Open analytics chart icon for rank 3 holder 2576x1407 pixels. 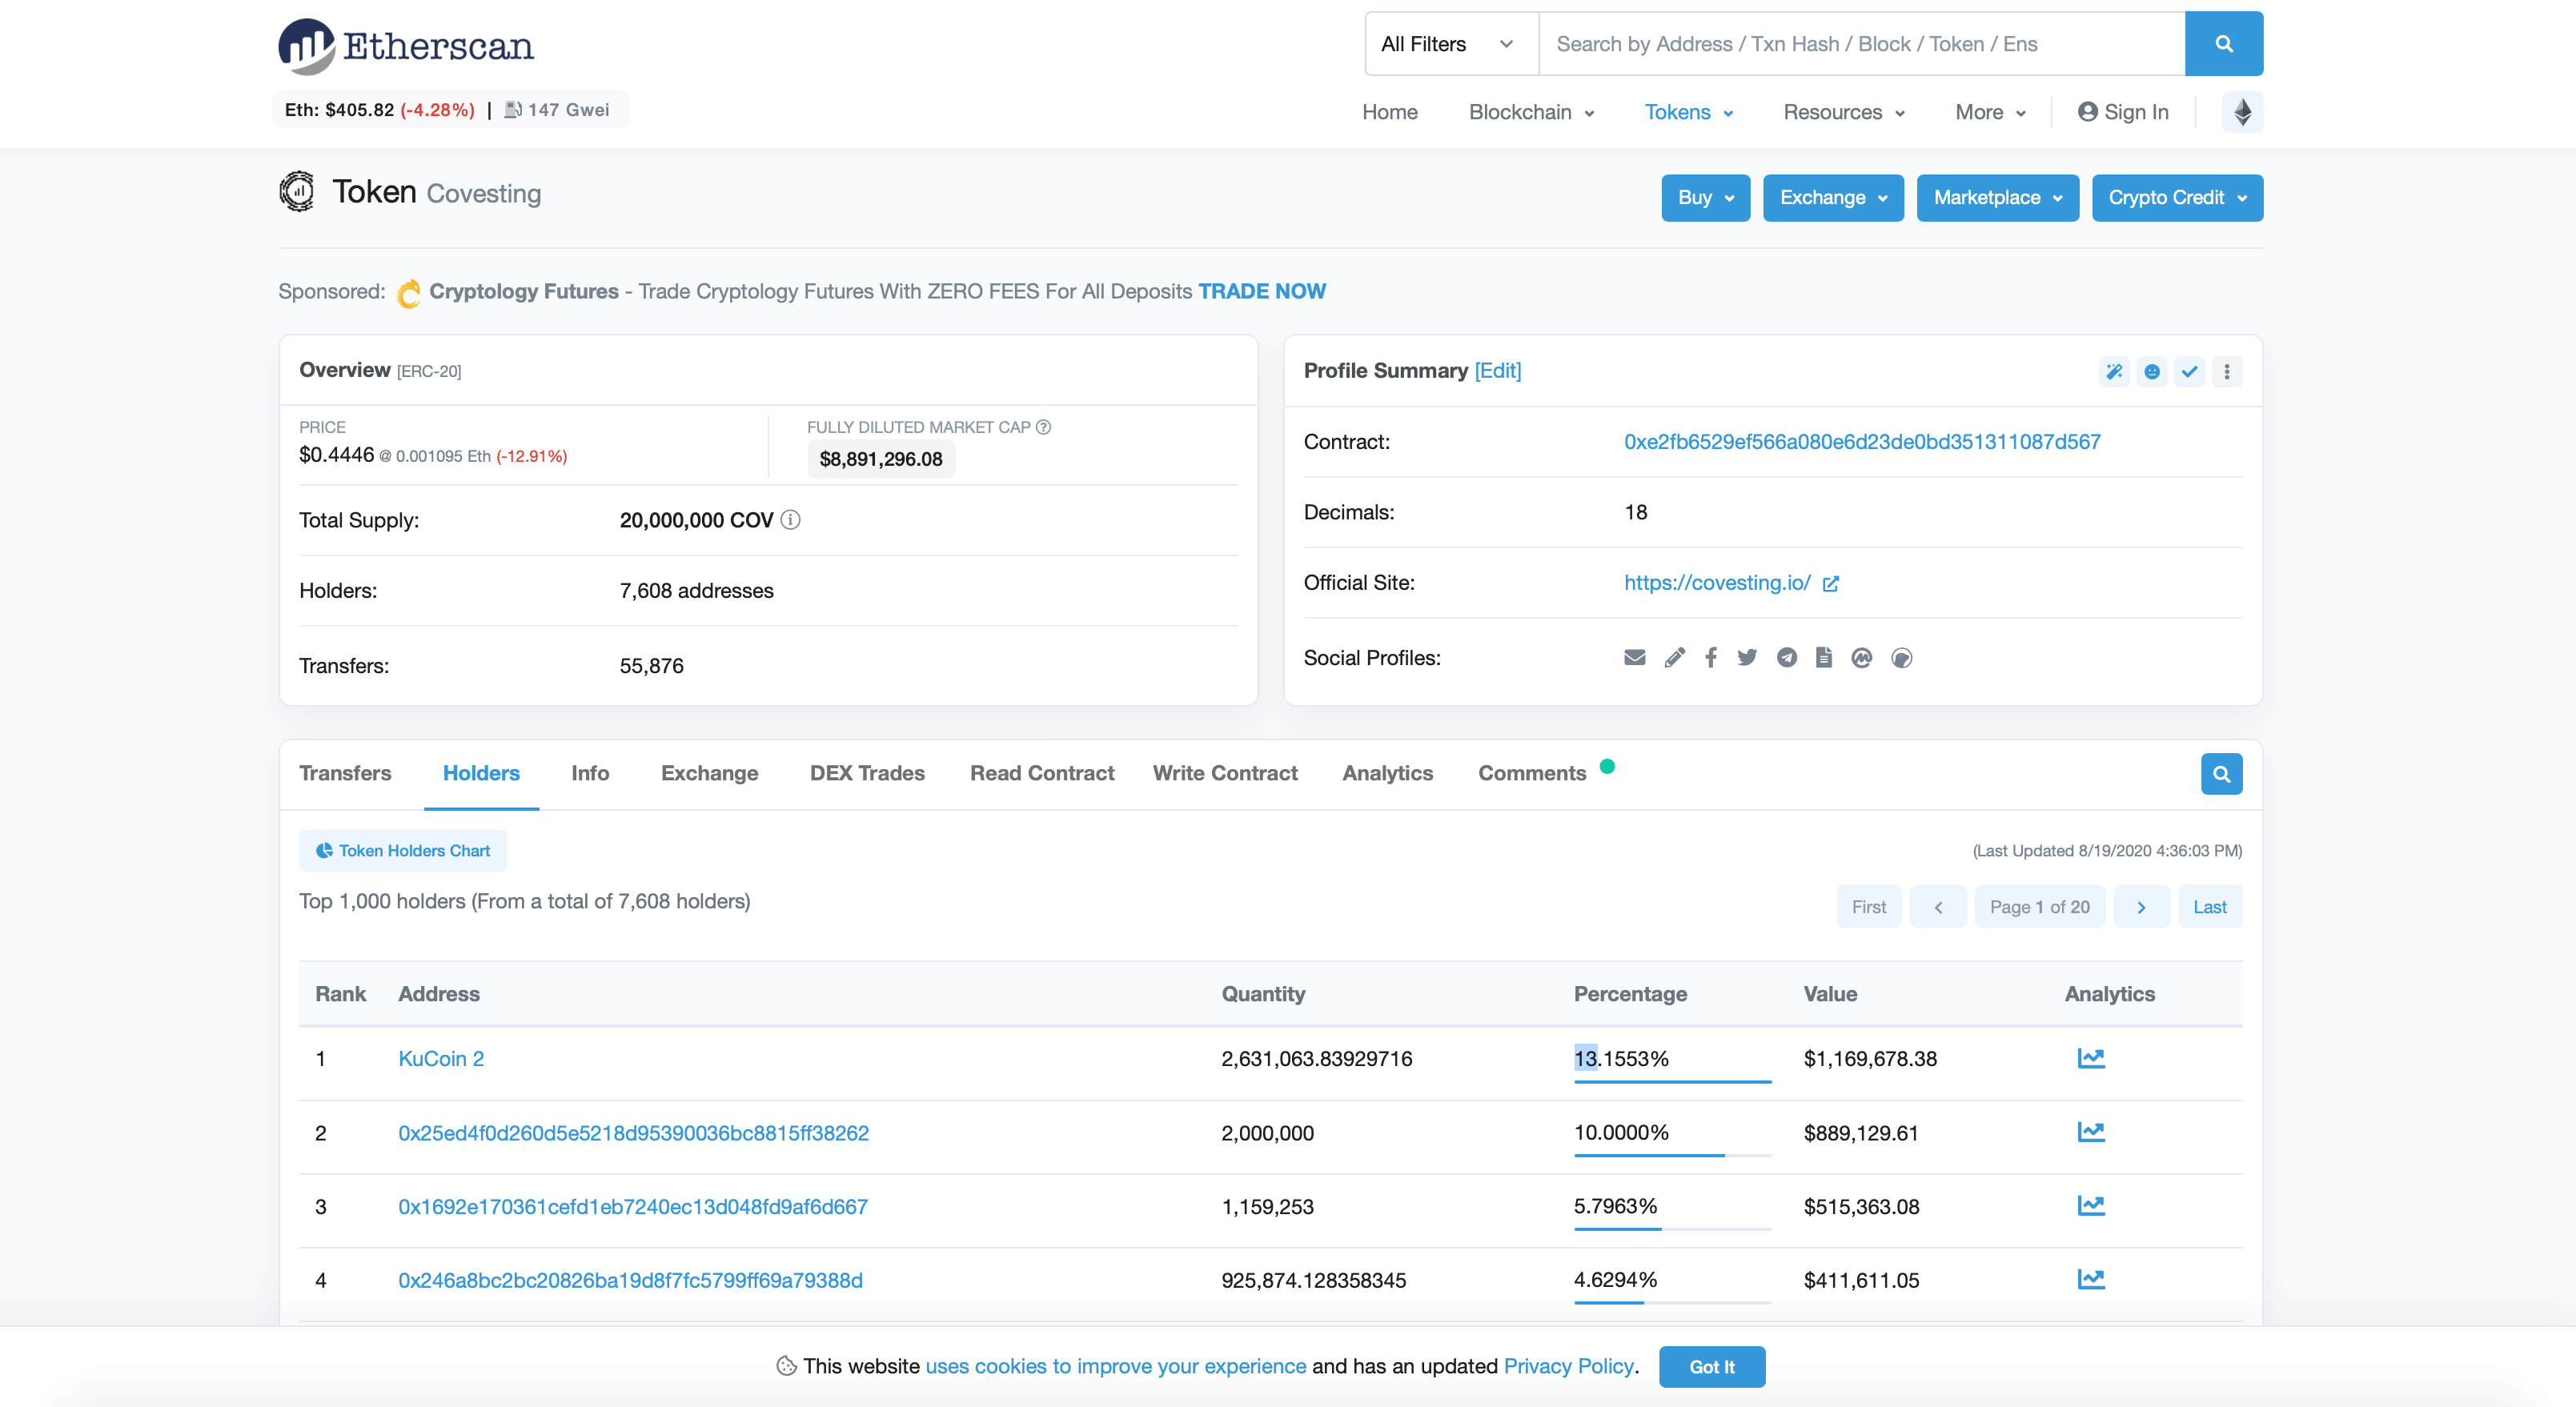pyautogui.click(x=2091, y=1206)
